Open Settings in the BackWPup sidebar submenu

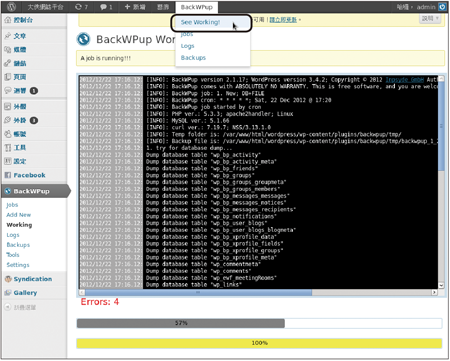18,265
